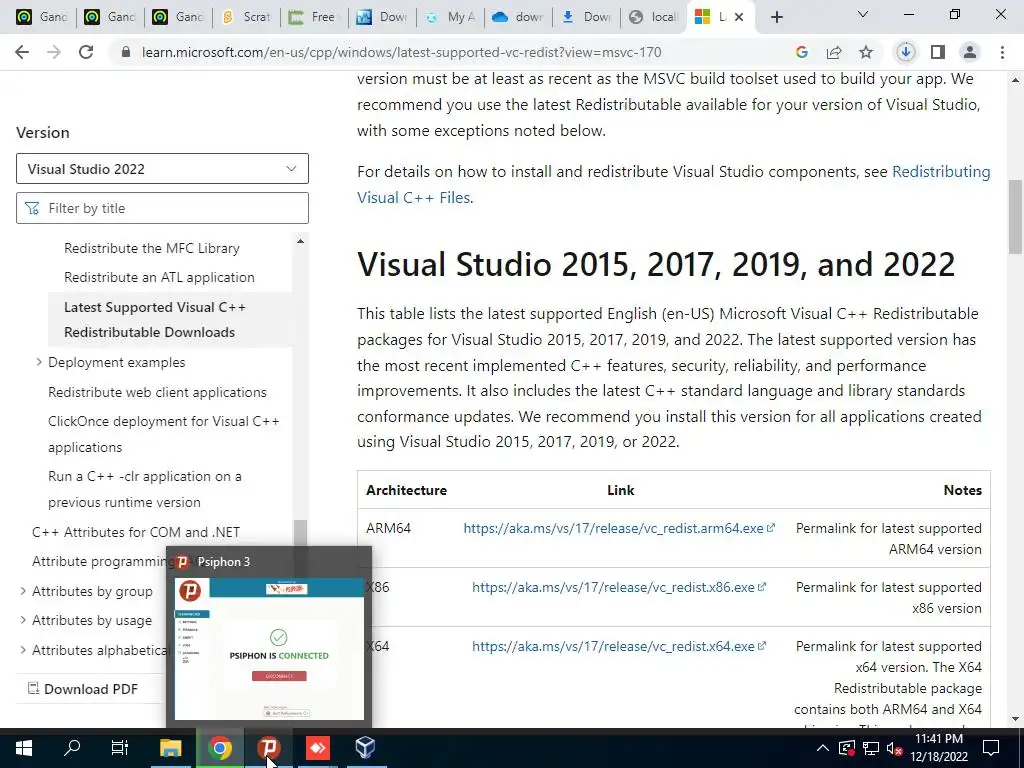
Task: Open Redistribute web client applications
Action: point(157,392)
